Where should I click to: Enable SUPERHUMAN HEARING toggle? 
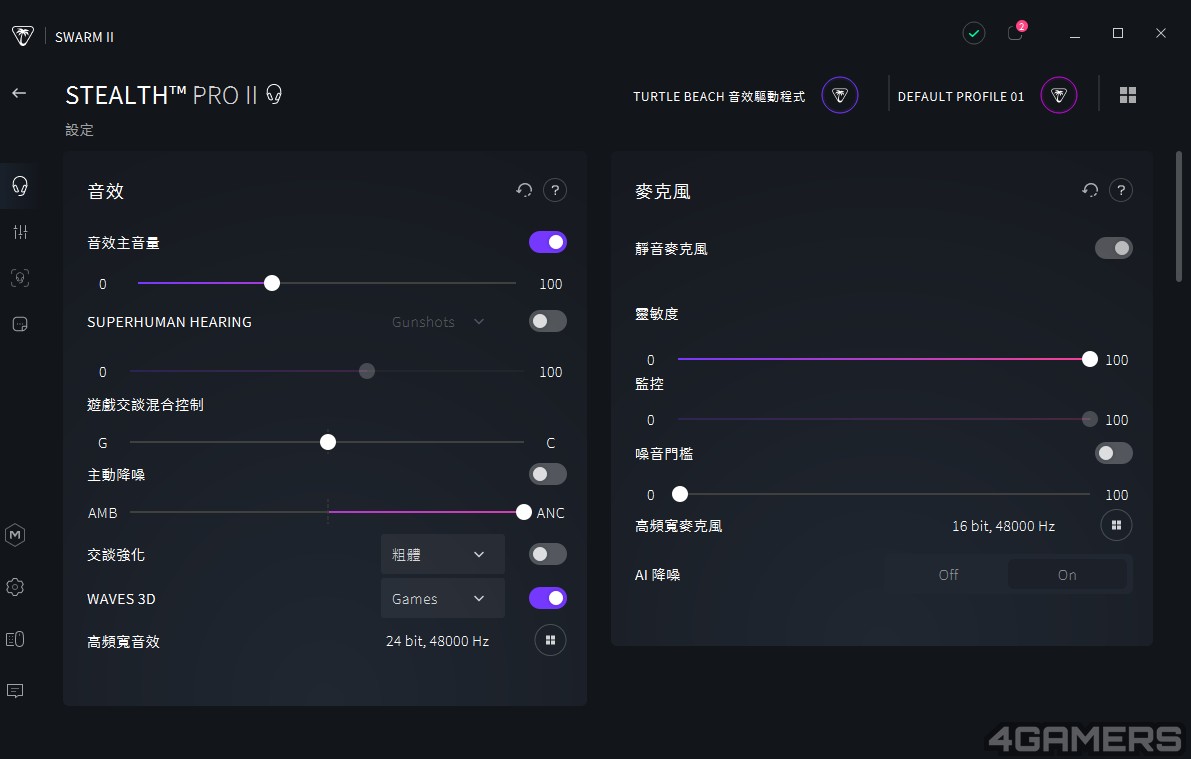pos(548,321)
